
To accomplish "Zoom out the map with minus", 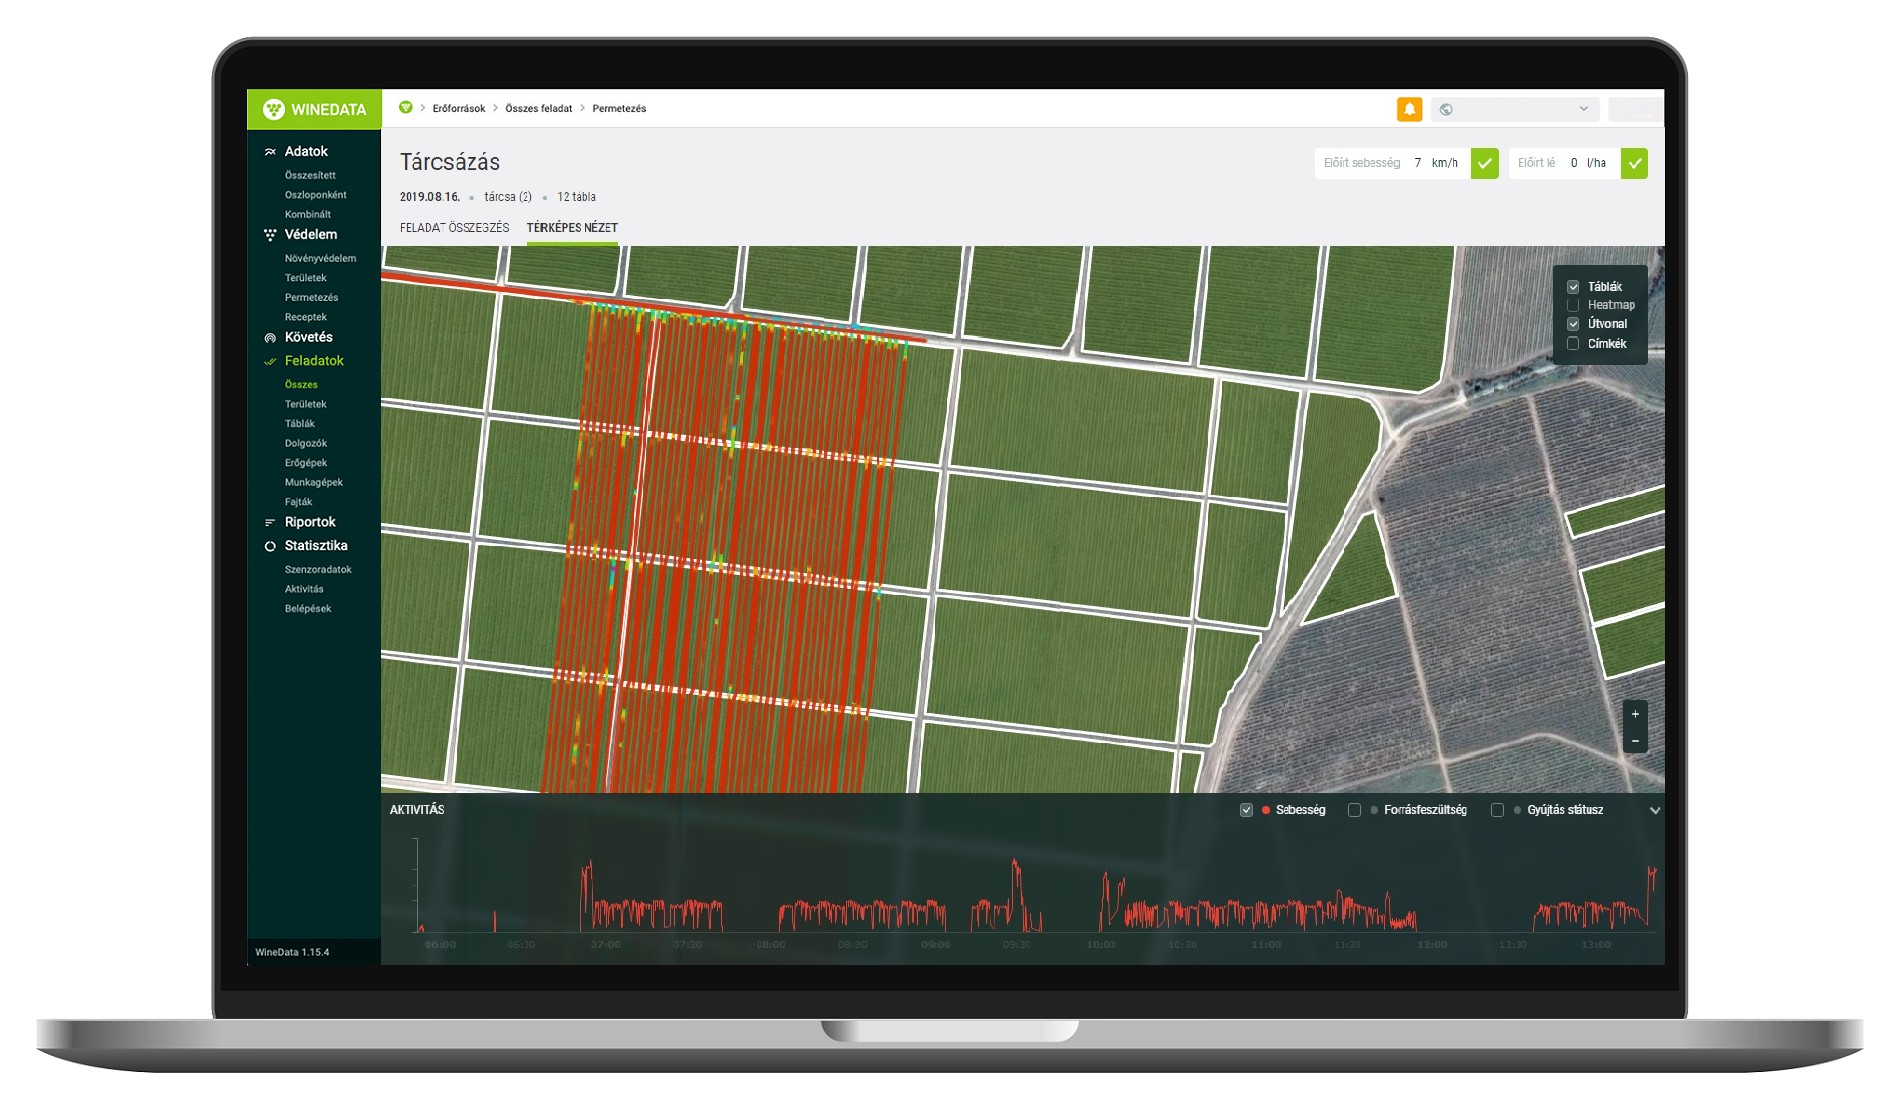I will point(1635,741).
